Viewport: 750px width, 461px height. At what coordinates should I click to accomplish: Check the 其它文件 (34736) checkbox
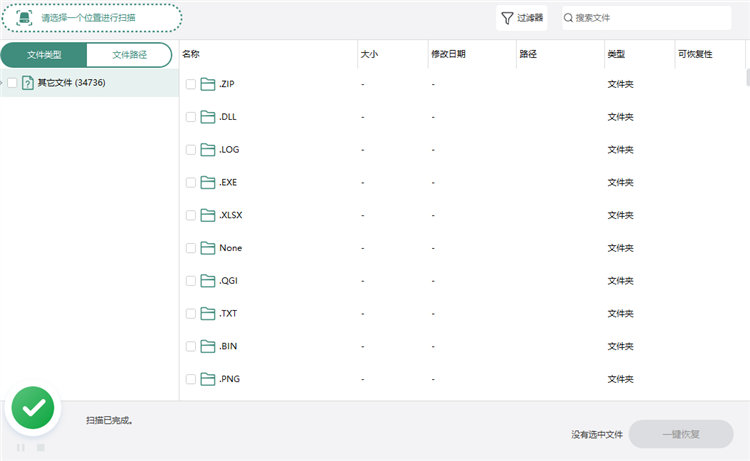(x=12, y=83)
